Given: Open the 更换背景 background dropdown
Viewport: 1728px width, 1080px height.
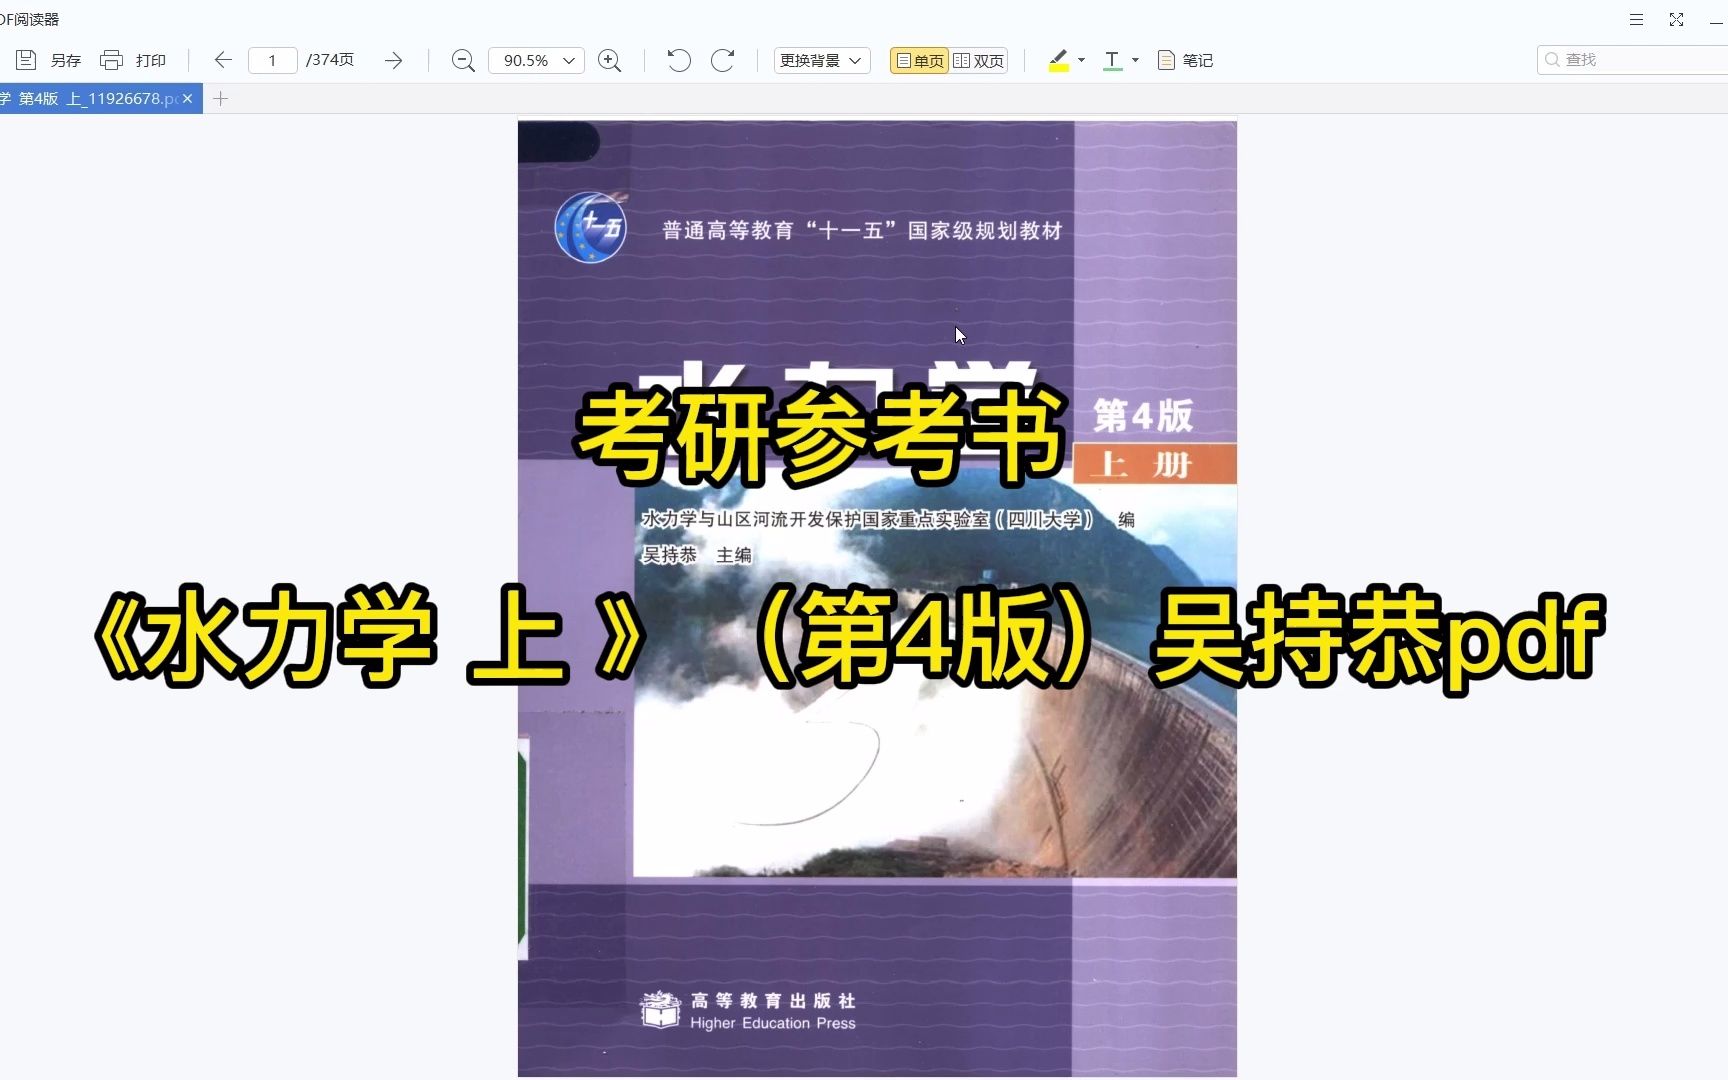Looking at the screenshot, I should 822,60.
